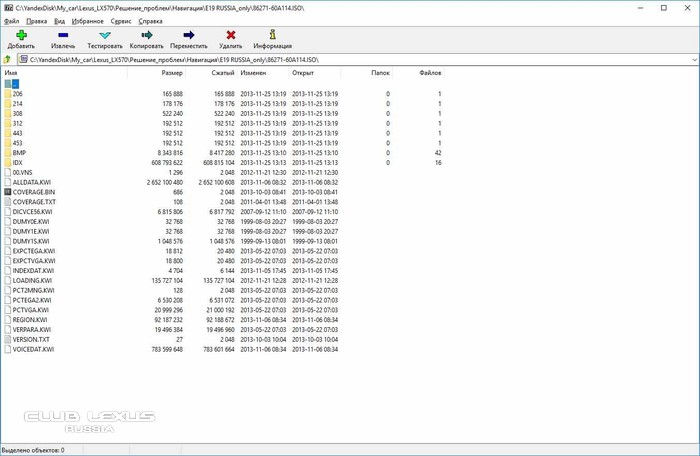
Task: Open the Сервис menu
Action: (x=120, y=20)
